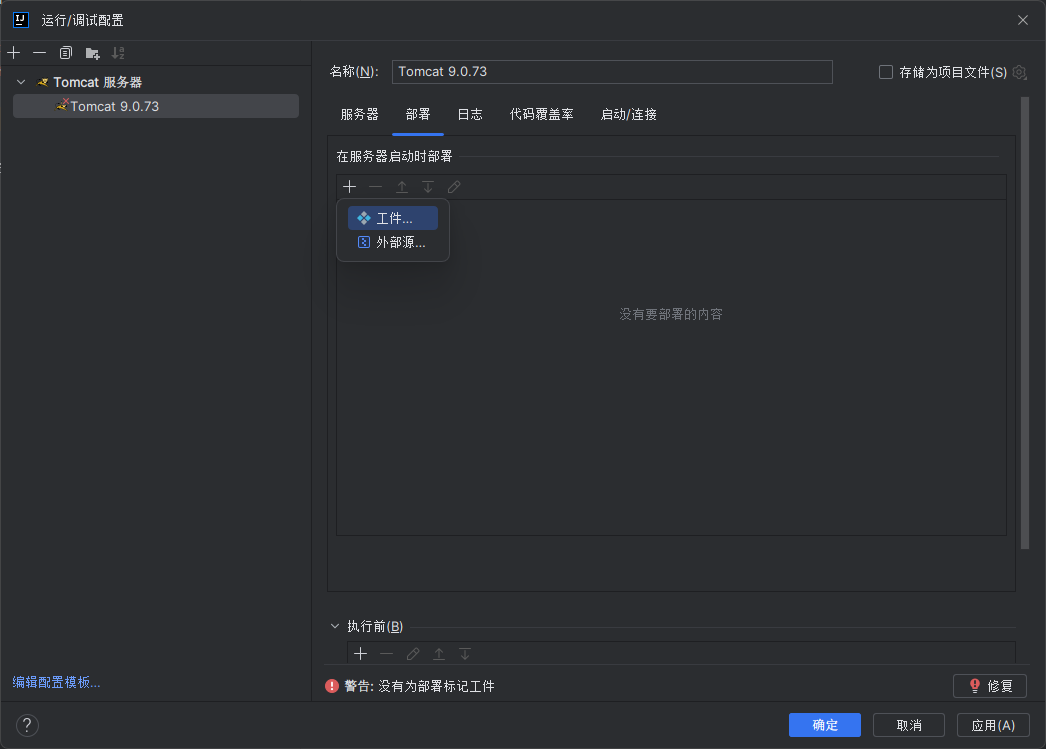Focus the 名称 input field
This screenshot has height=749, width=1046.
pyautogui.click(x=612, y=72)
